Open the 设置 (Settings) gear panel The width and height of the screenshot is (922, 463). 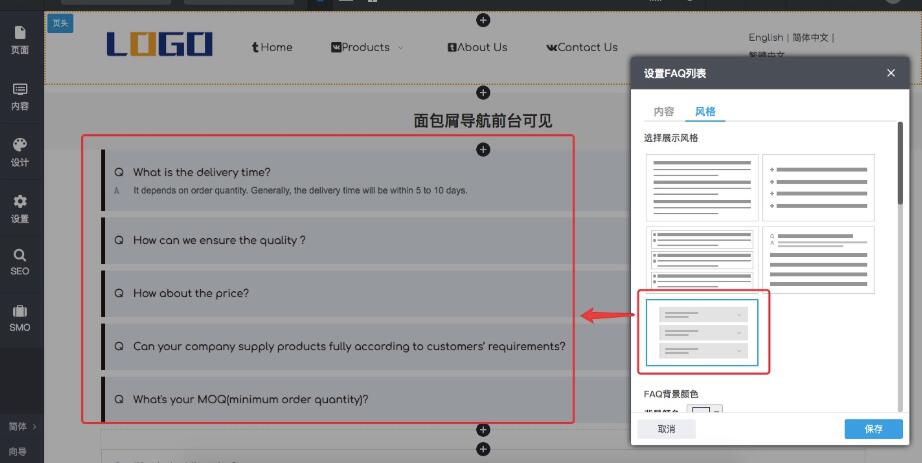pyautogui.click(x=20, y=208)
